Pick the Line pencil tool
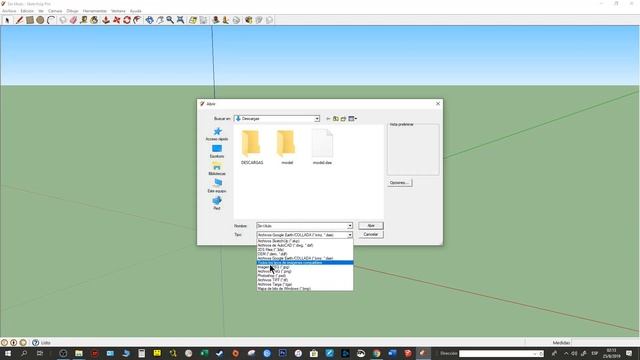The height and width of the screenshot is (360, 640). tap(19, 20)
